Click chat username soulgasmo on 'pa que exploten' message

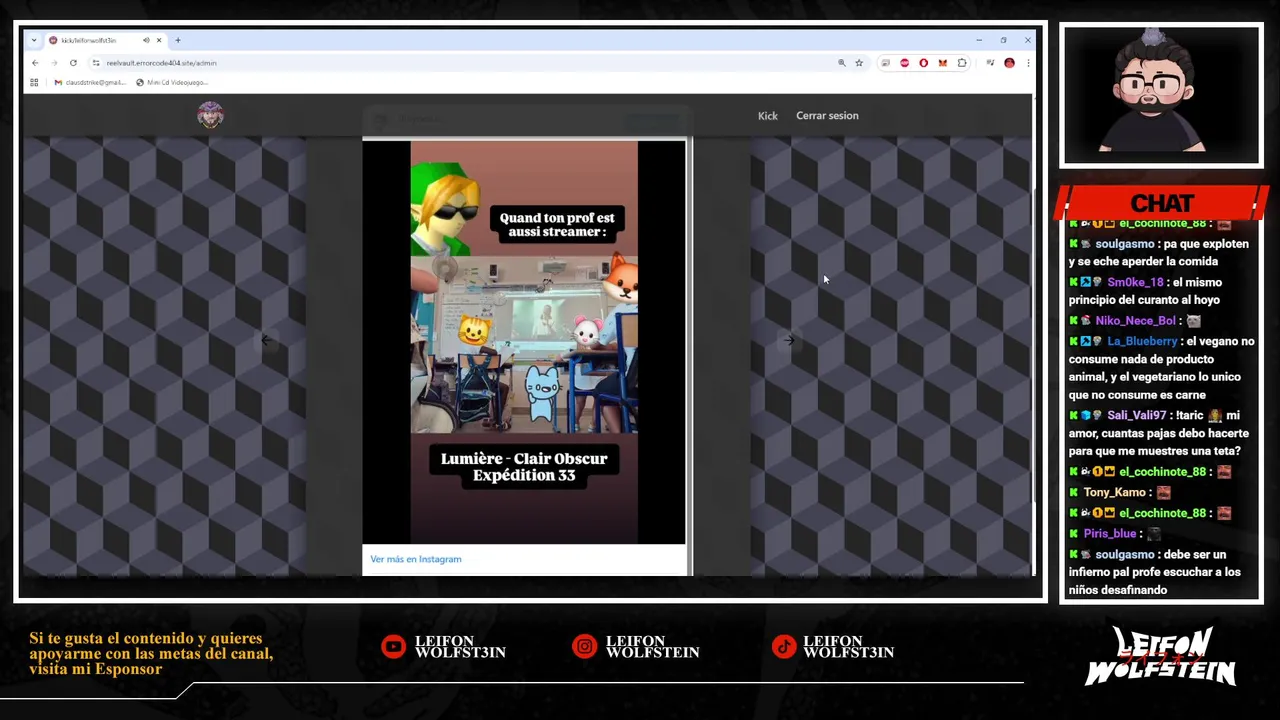[x=1124, y=244]
